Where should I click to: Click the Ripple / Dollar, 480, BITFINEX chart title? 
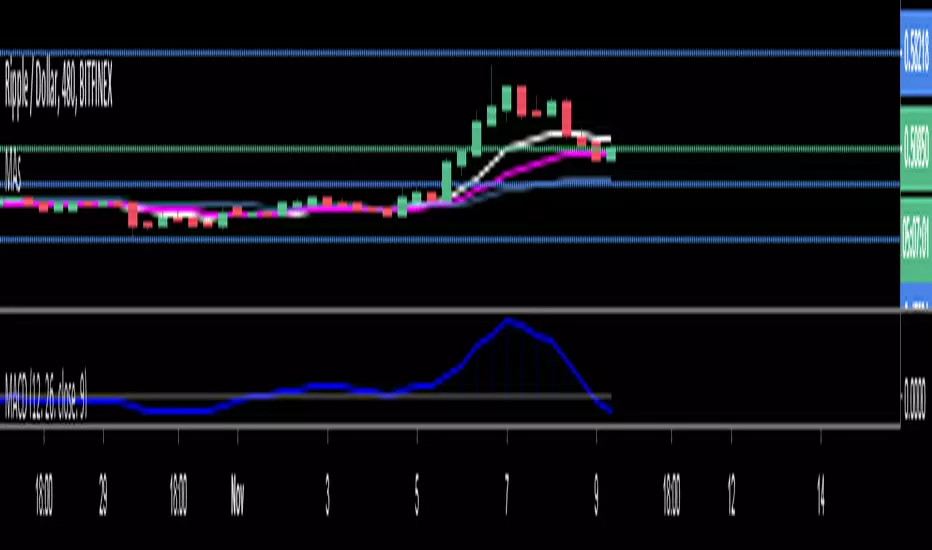[x=58, y=89]
